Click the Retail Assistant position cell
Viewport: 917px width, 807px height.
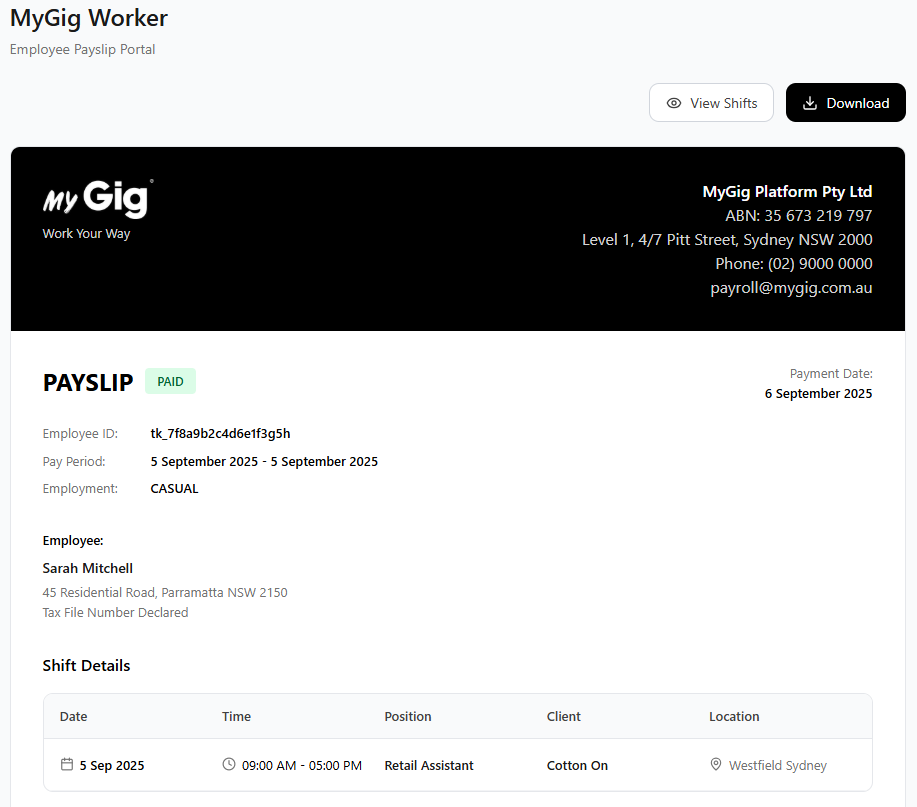tap(429, 765)
